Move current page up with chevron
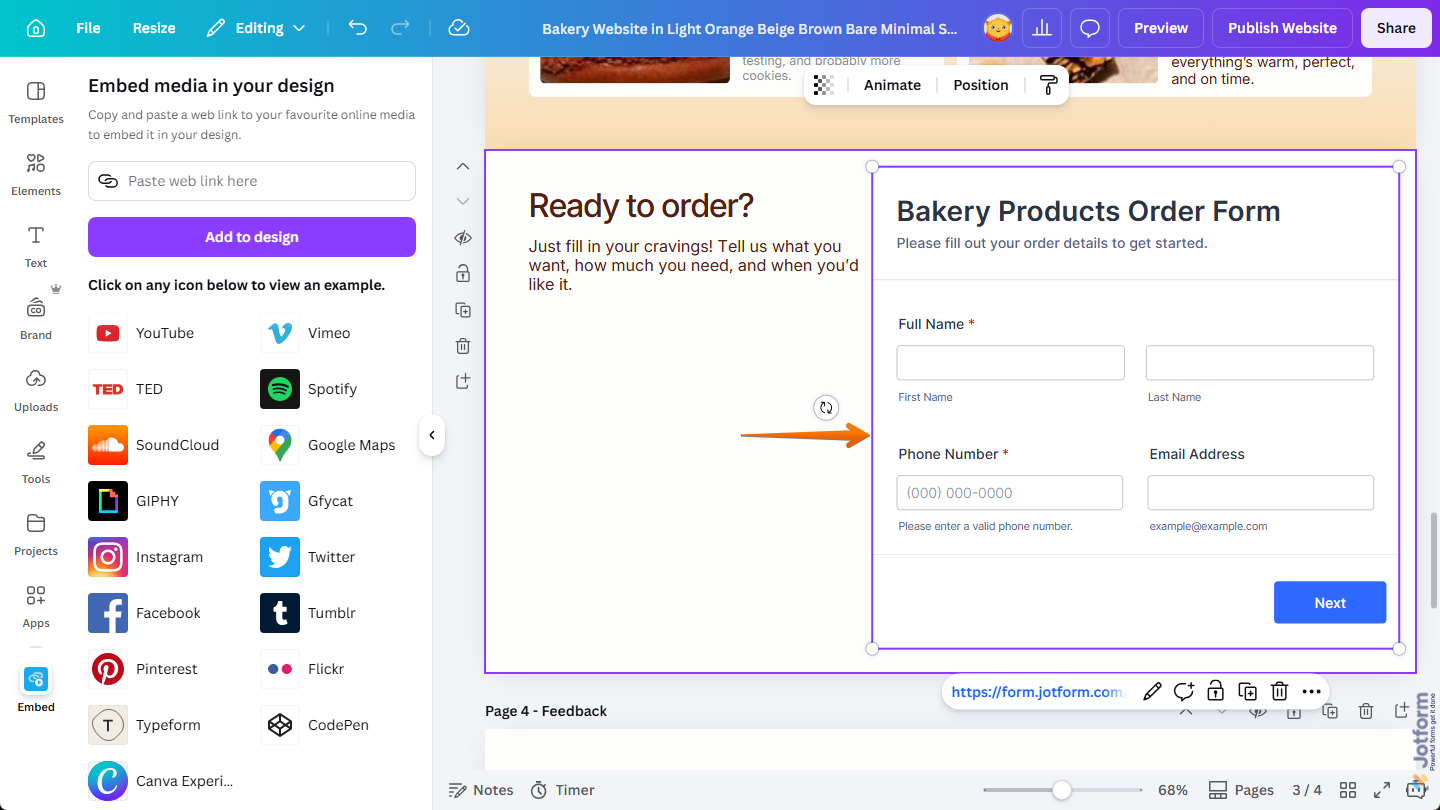The width and height of the screenshot is (1440, 810). [x=462, y=166]
